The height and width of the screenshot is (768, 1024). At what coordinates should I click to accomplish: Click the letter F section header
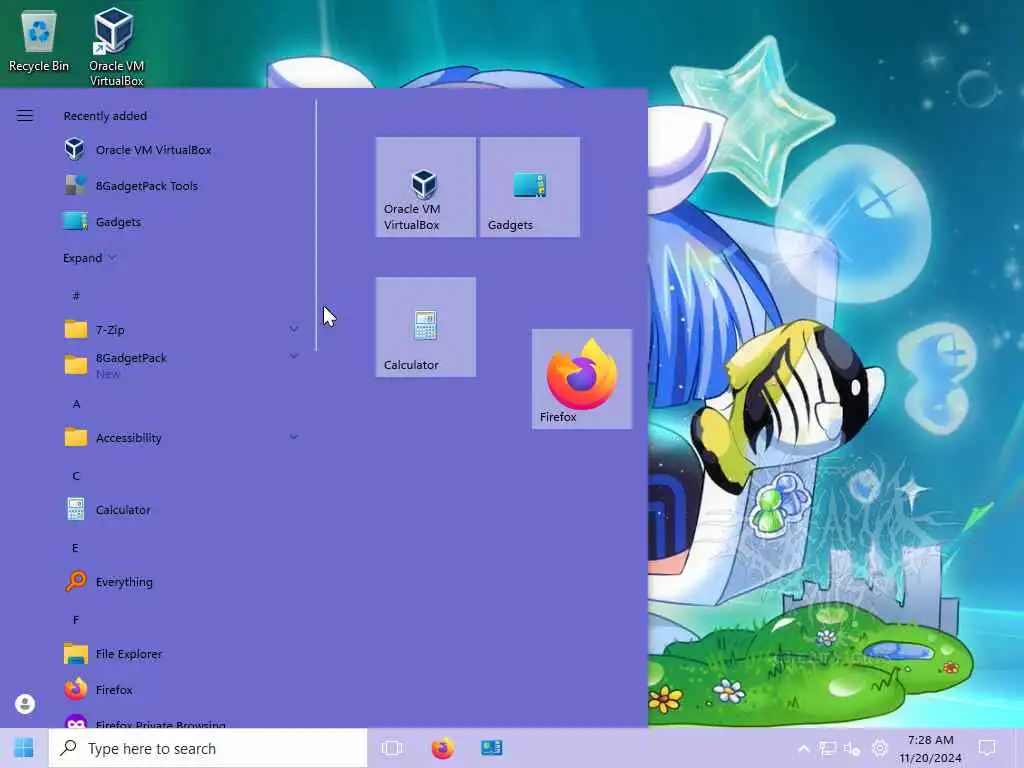click(x=76, y=620)
